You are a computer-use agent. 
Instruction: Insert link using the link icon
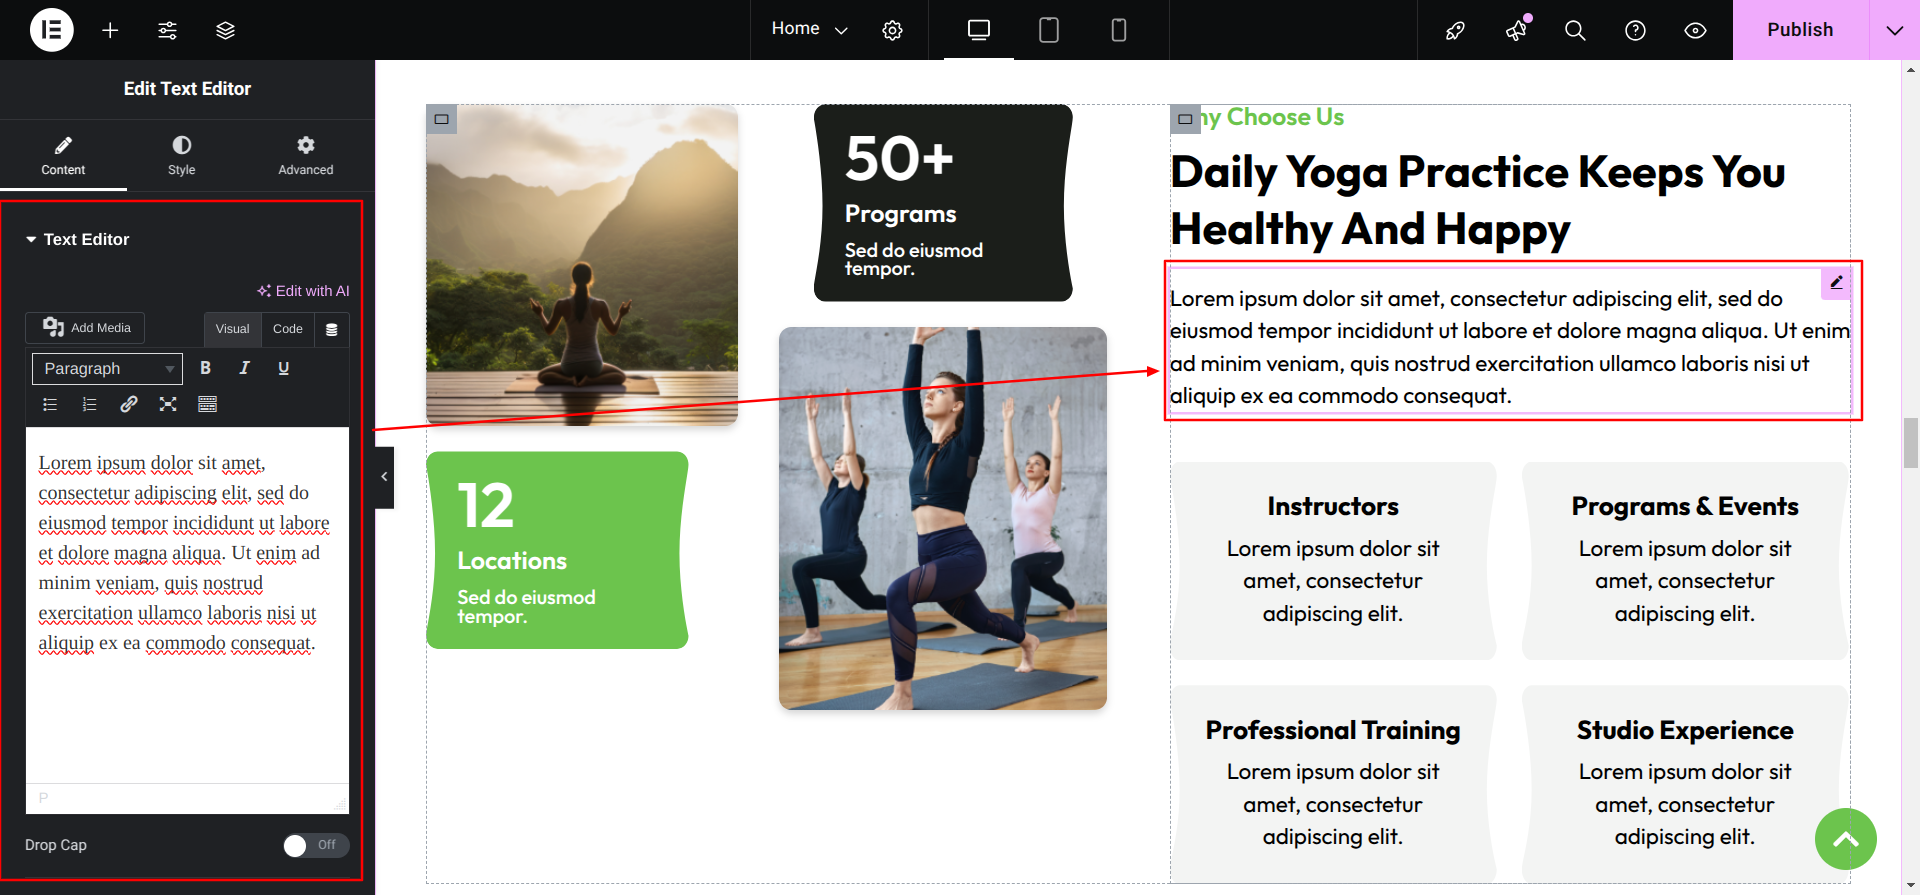click(x=129, y=404)
